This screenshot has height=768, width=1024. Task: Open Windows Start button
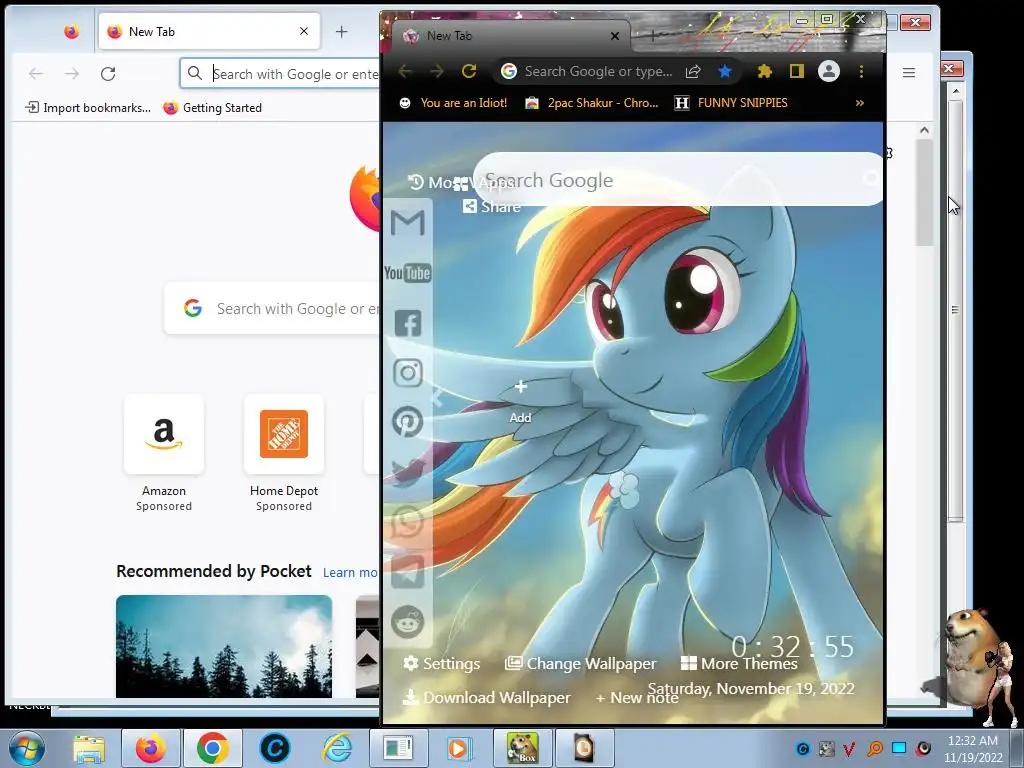(27, 748)
